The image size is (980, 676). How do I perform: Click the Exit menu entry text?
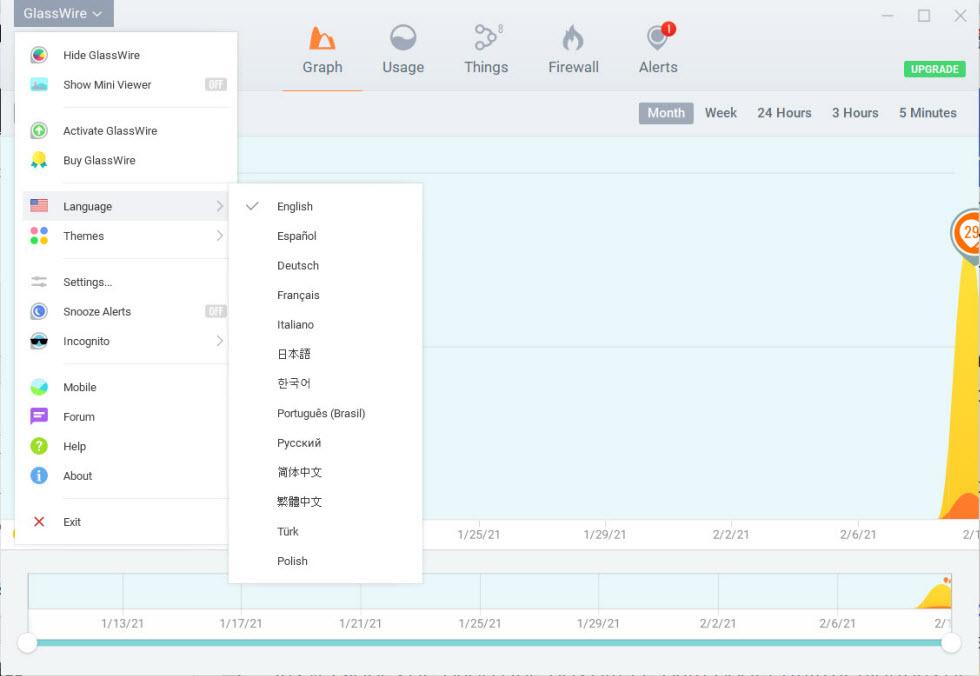pyautogui.click(x=72, y=522)
